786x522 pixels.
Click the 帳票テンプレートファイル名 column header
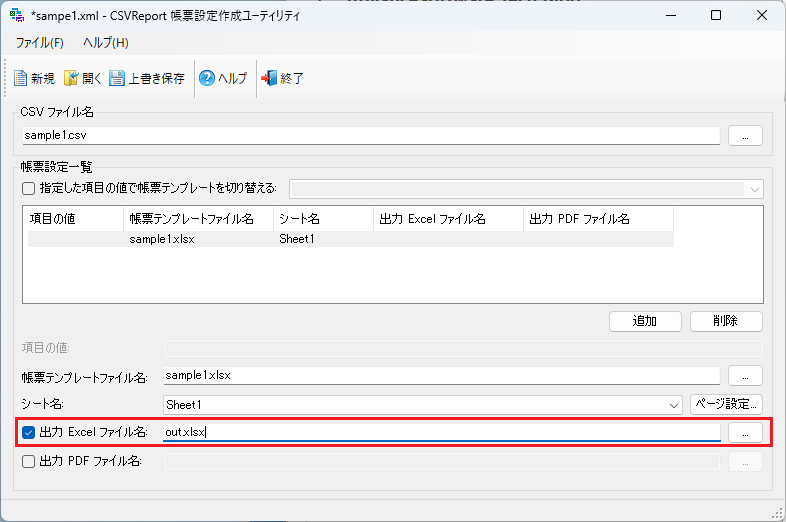tap(199, 219)
